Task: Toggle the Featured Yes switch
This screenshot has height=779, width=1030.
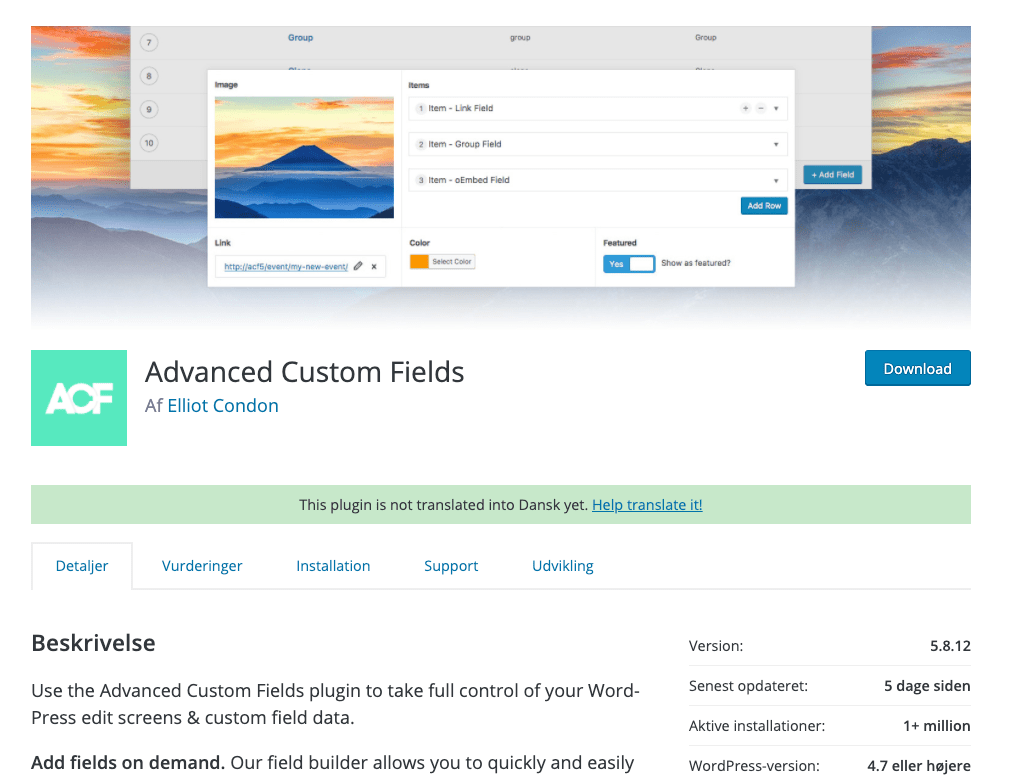Action: (x=629, y=264)
